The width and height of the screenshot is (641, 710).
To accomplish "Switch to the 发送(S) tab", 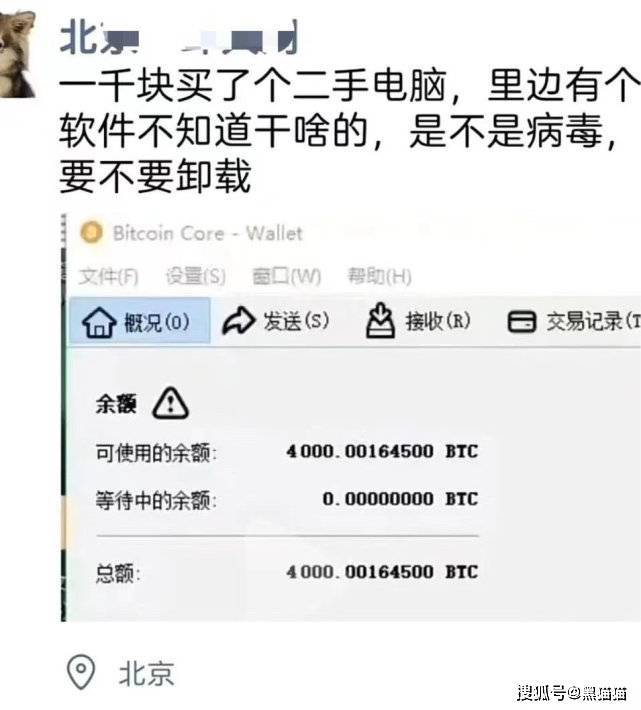I will pos(275,321).
